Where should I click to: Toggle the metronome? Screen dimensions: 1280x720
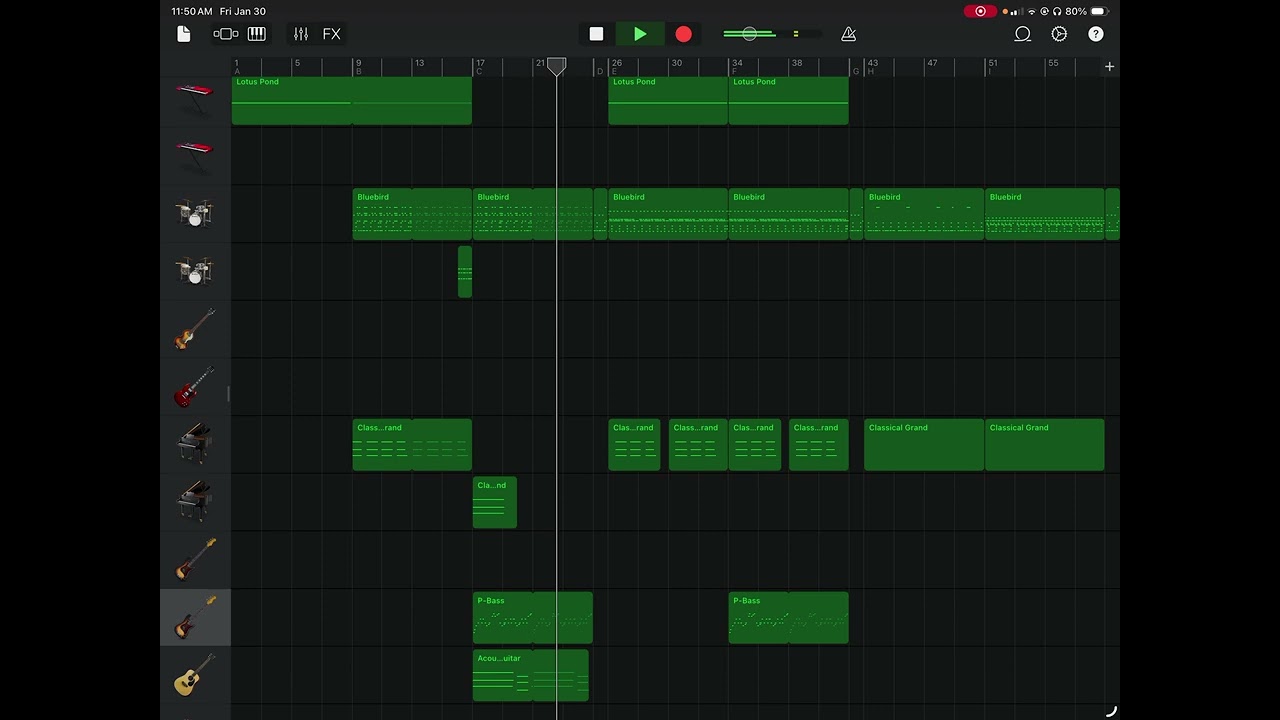click(x=848, y=34)
